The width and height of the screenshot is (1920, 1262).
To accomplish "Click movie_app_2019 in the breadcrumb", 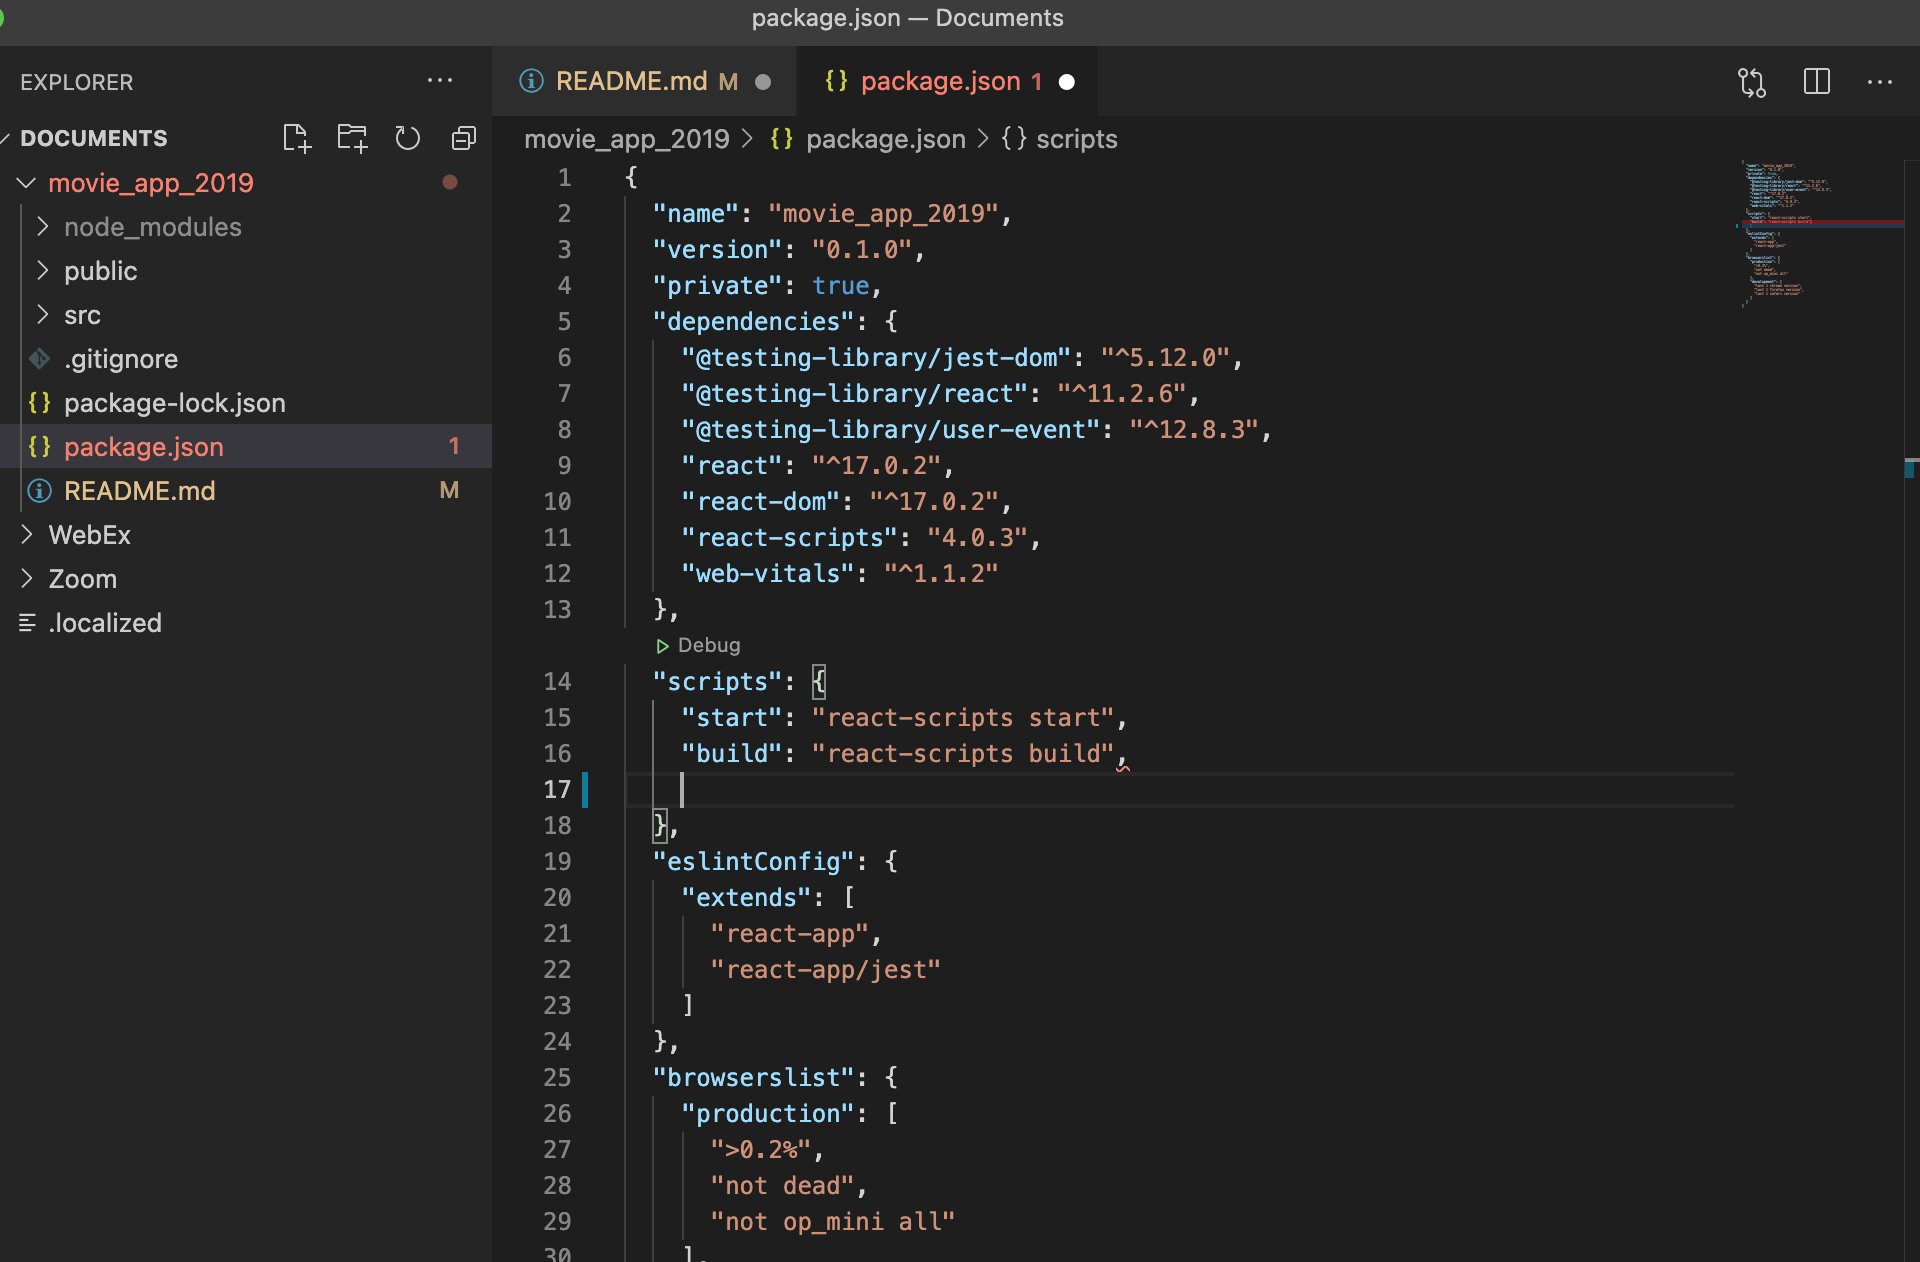I will tap(627, 139).
